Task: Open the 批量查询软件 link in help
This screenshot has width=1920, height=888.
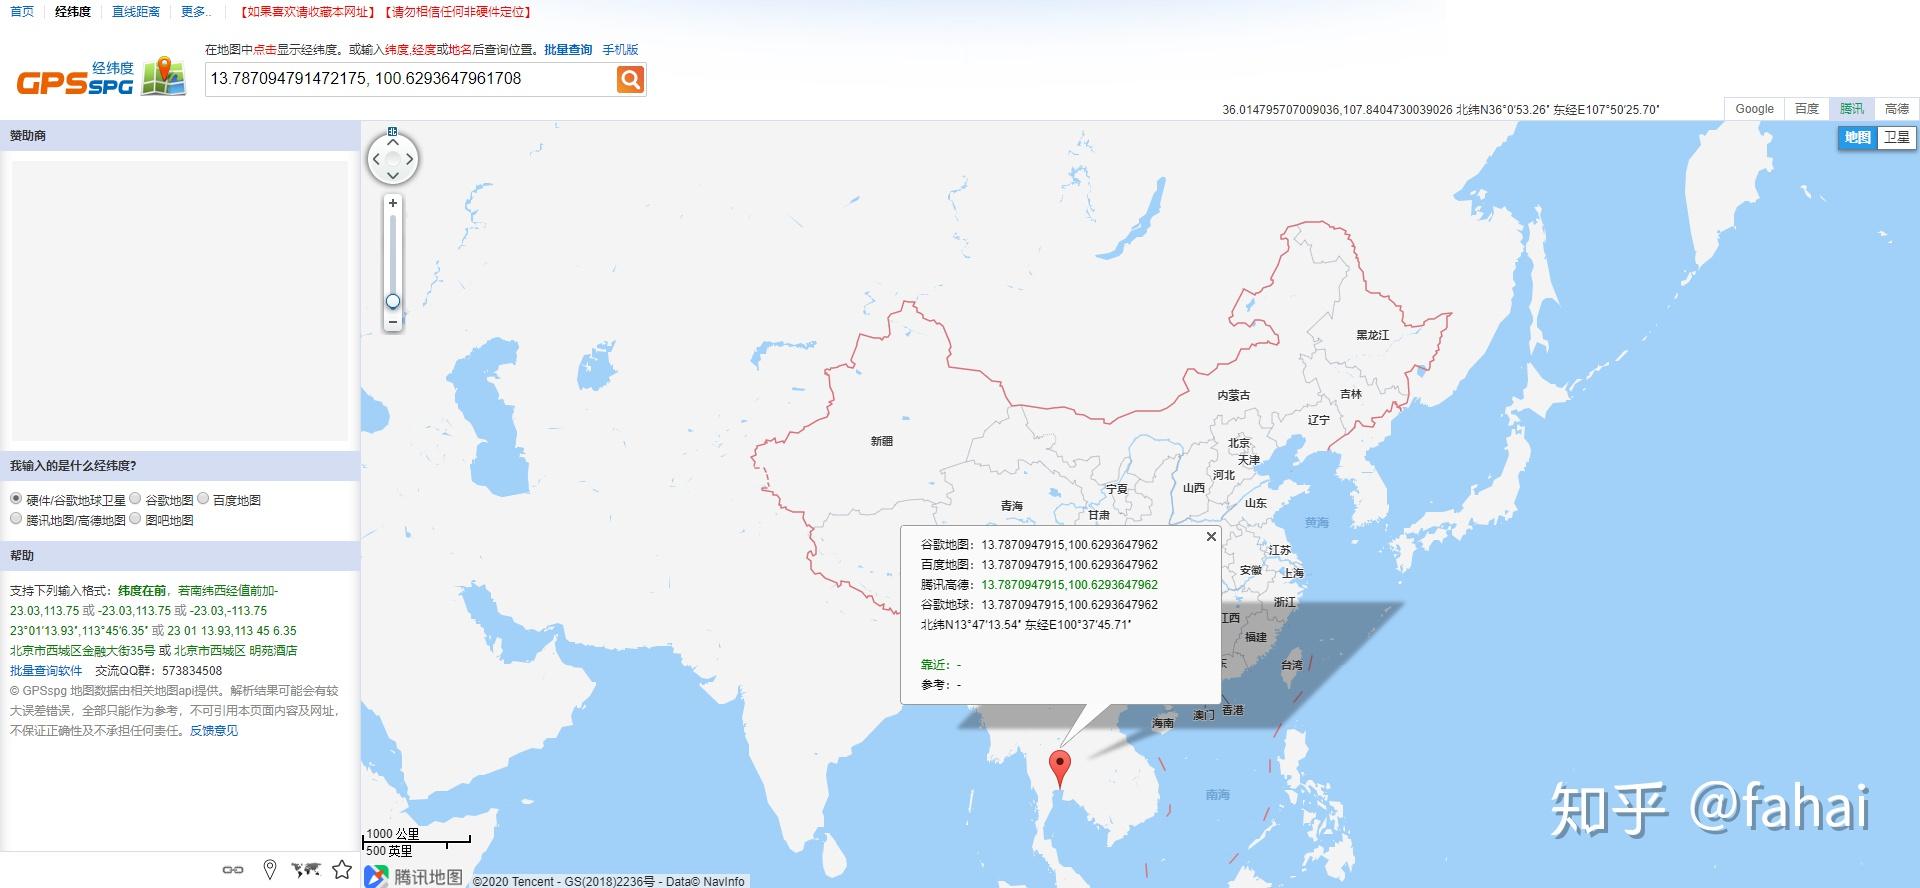Action: 46,671
